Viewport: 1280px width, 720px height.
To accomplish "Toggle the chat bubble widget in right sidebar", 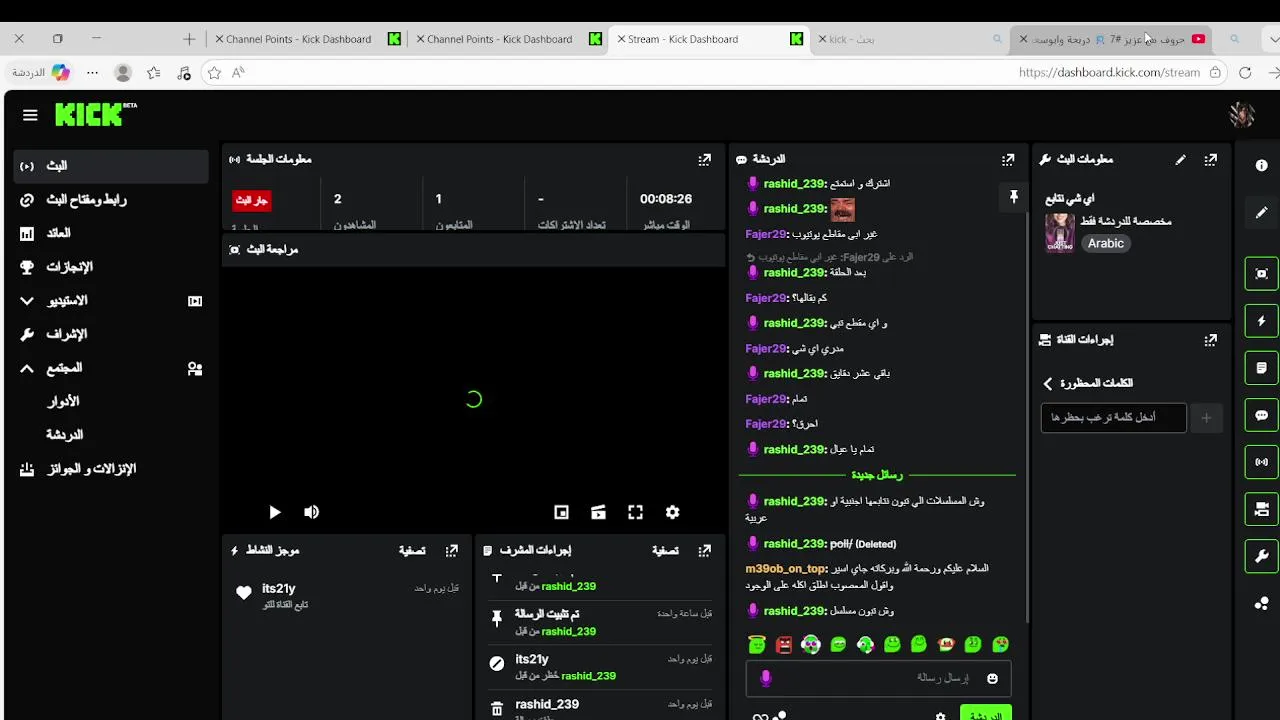I will [x=1261, y=415].
